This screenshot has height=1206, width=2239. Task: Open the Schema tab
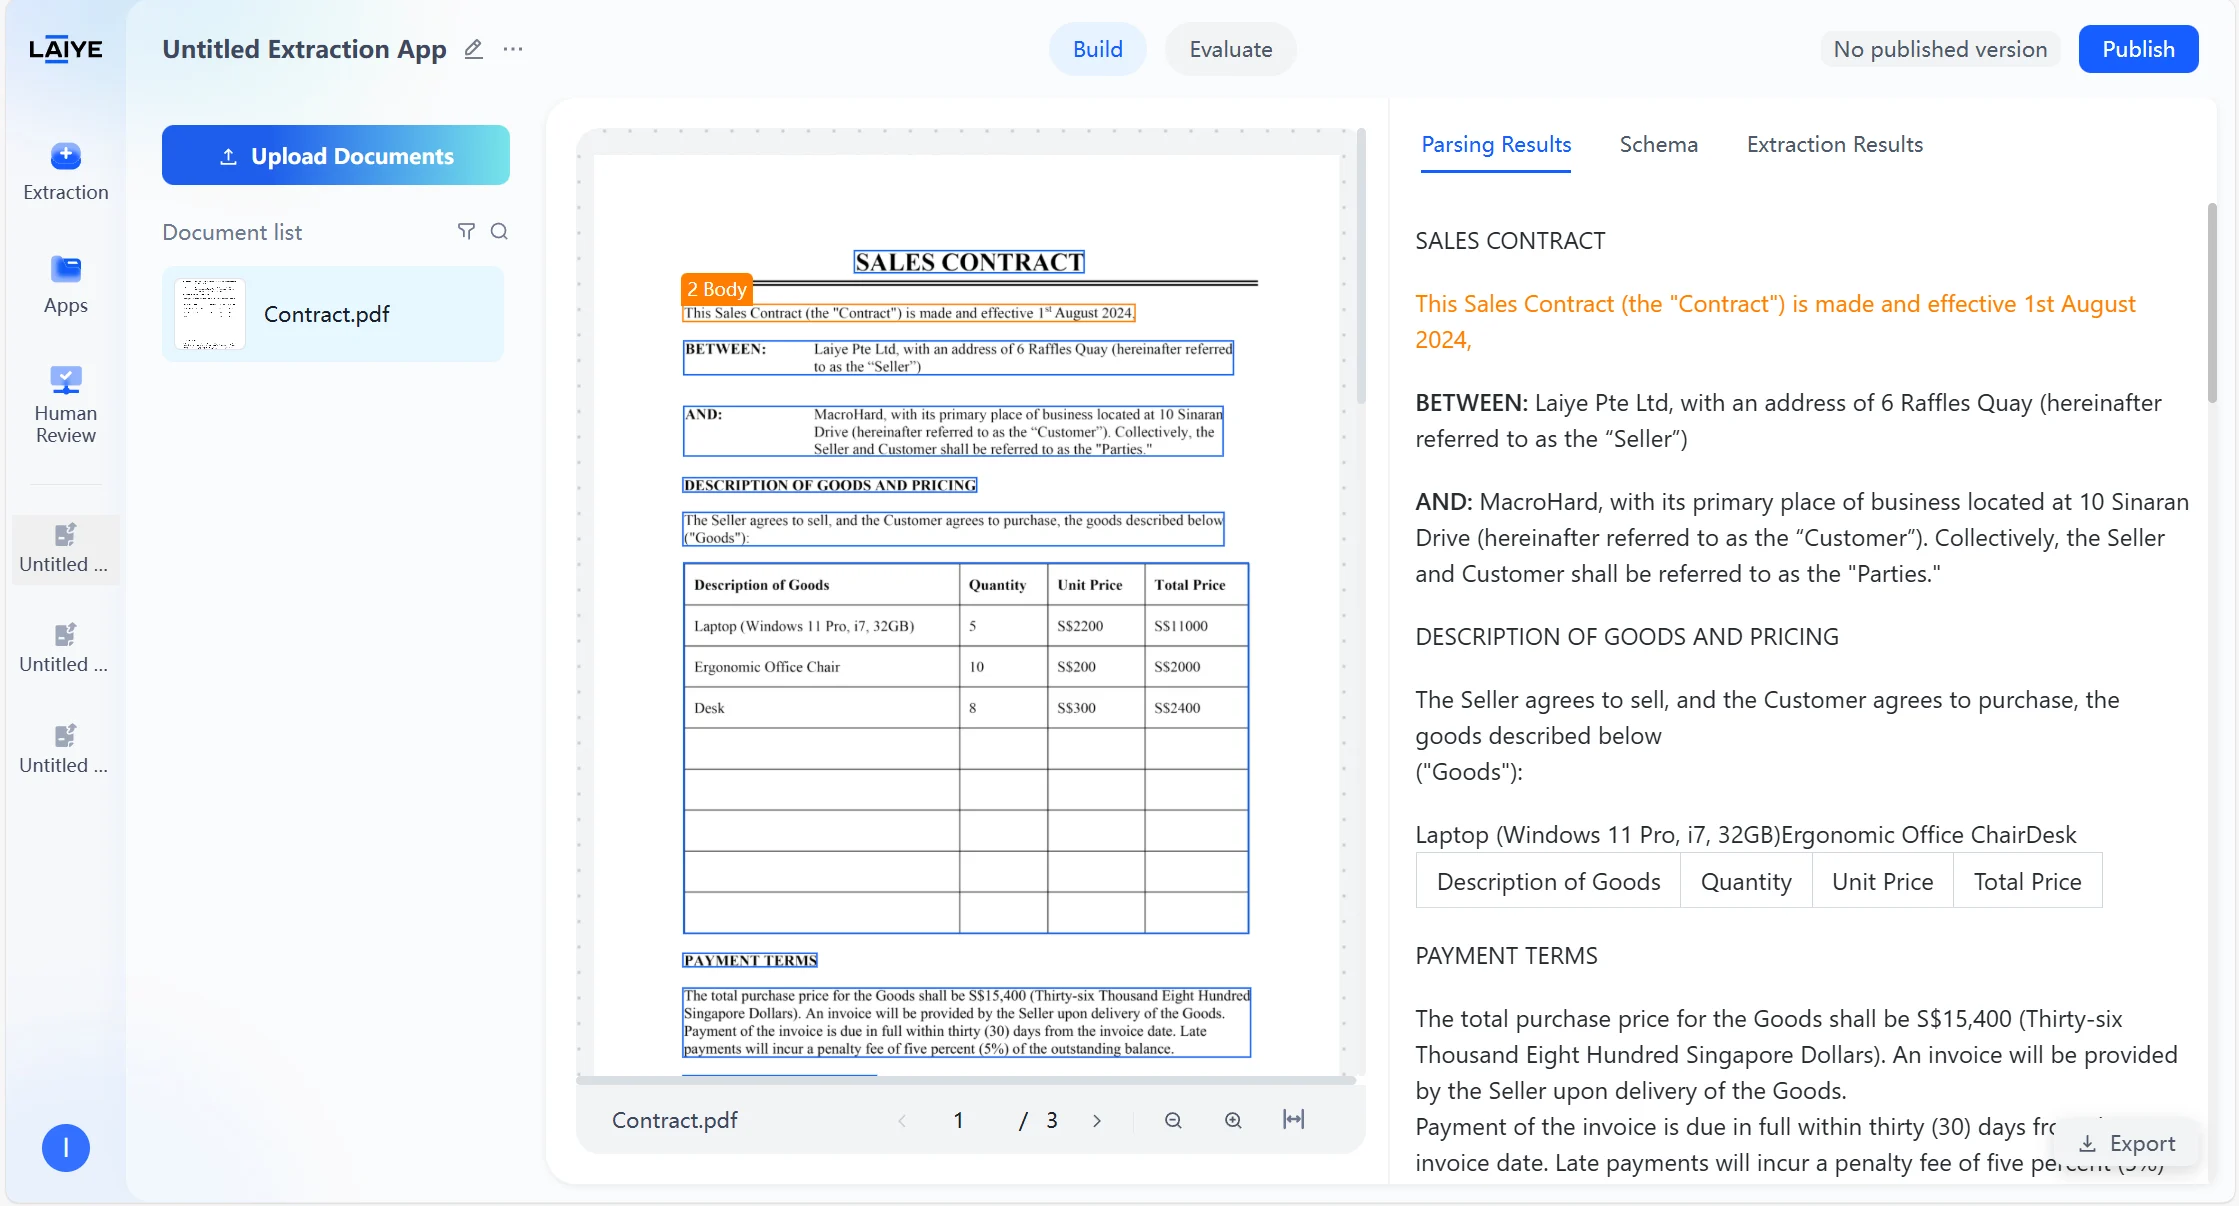pyautogui.click(x=1658, y=145)
